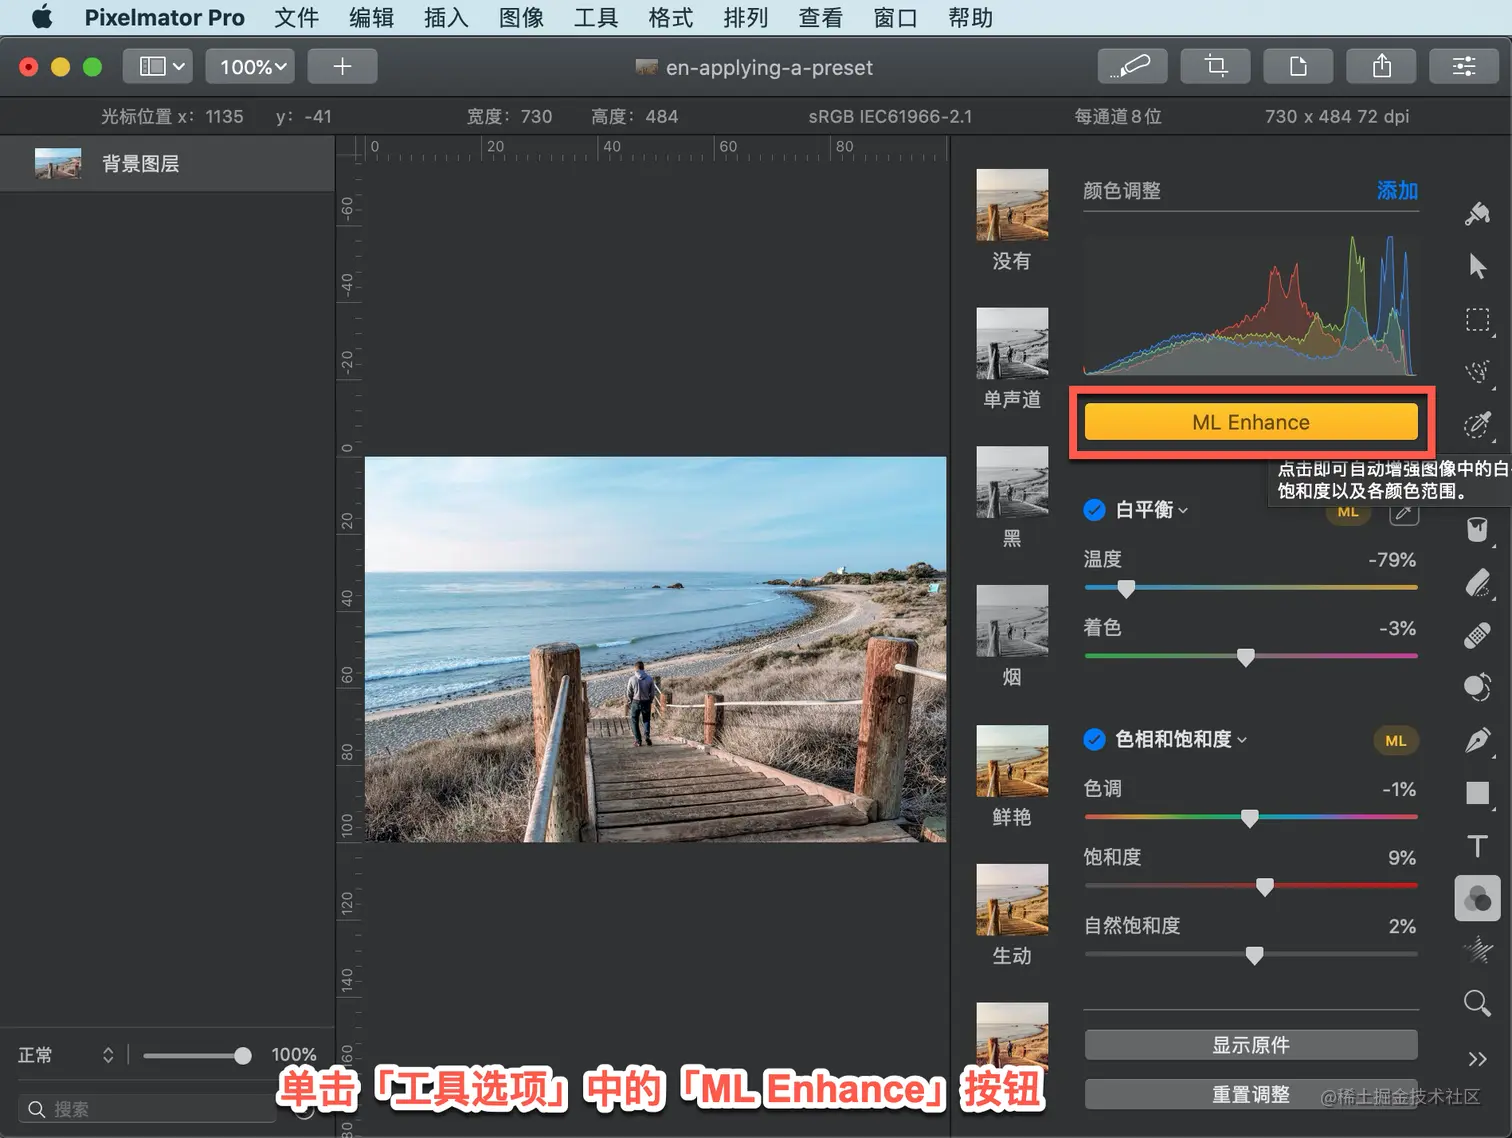This screenshot has height=1138, width=1512.
Task: Click the 重置调整 button
Action: pyautogui.click(x=1251, y=1094)
